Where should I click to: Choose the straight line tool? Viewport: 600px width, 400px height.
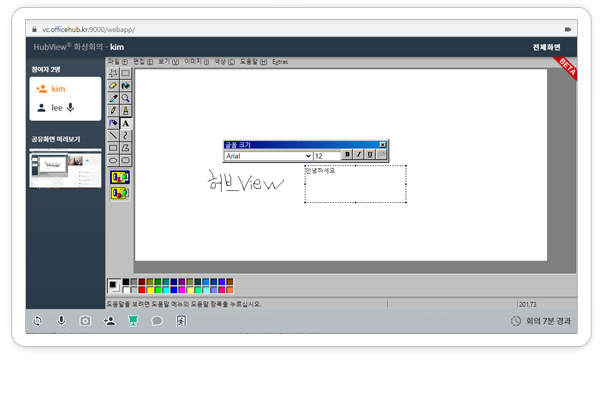(113, 136)
